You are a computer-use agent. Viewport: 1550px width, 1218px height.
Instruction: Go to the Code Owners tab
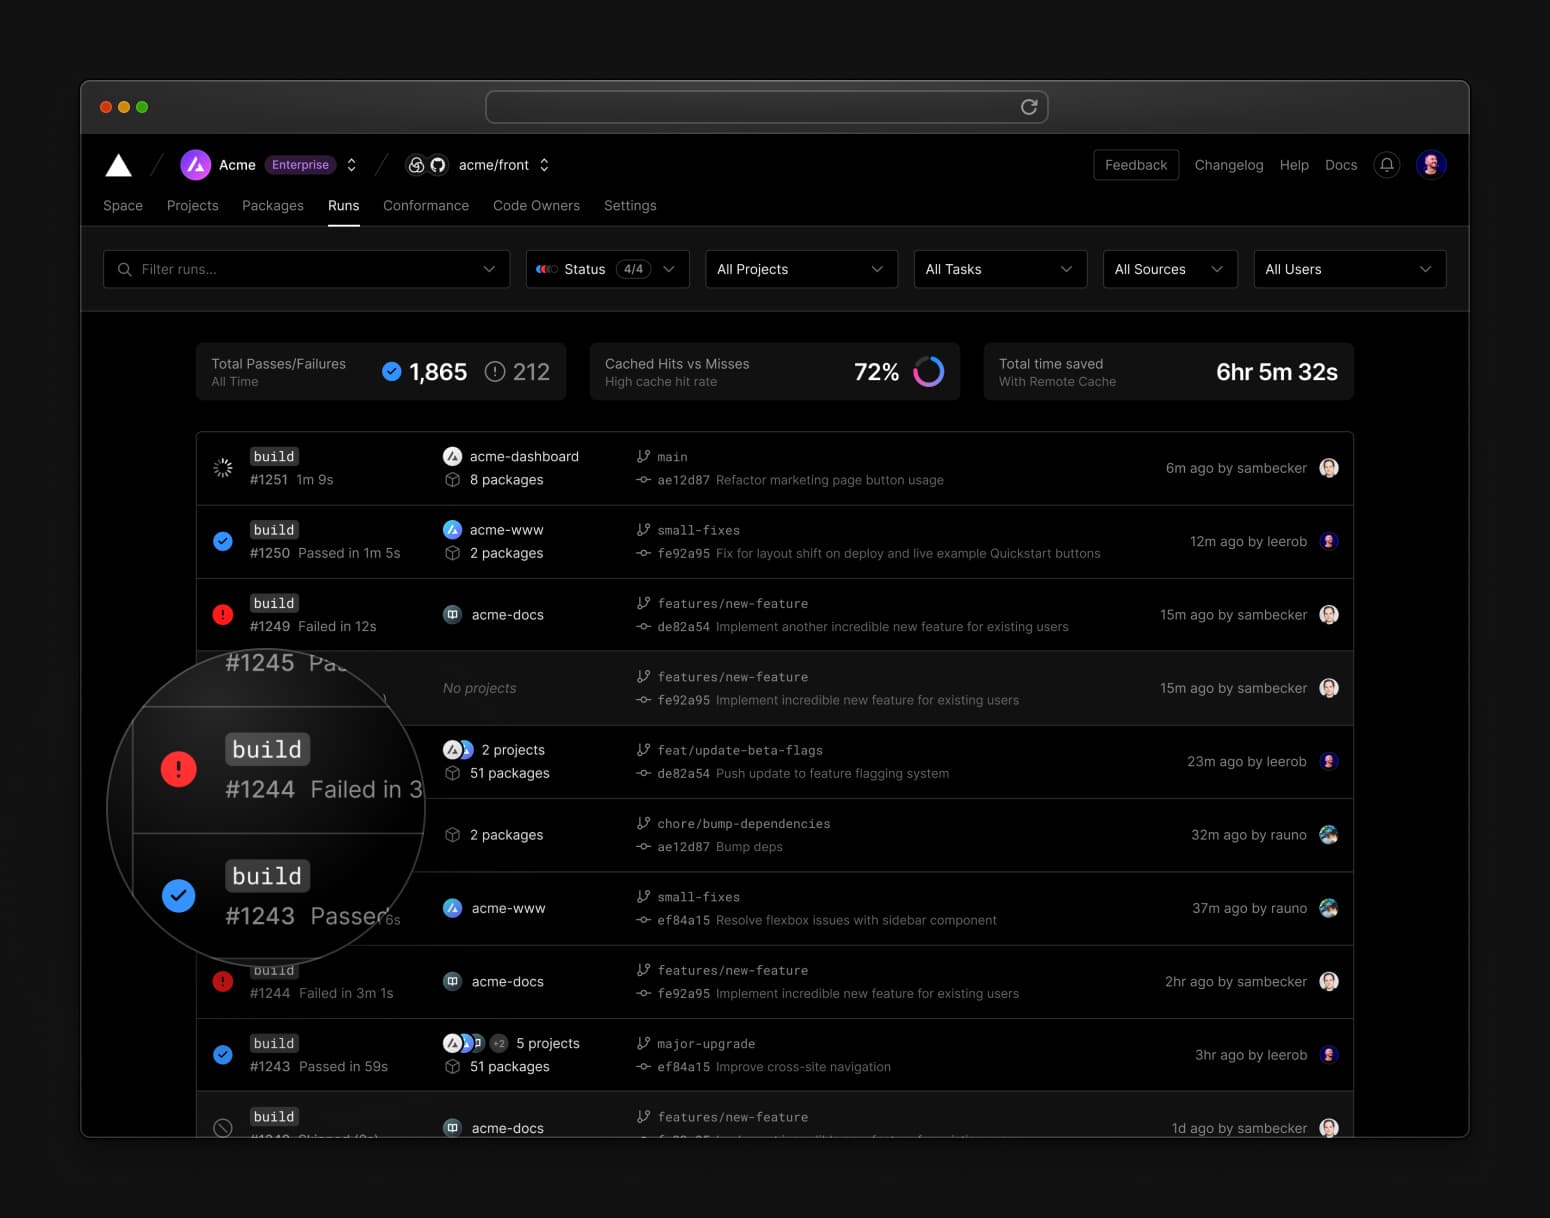536,206
